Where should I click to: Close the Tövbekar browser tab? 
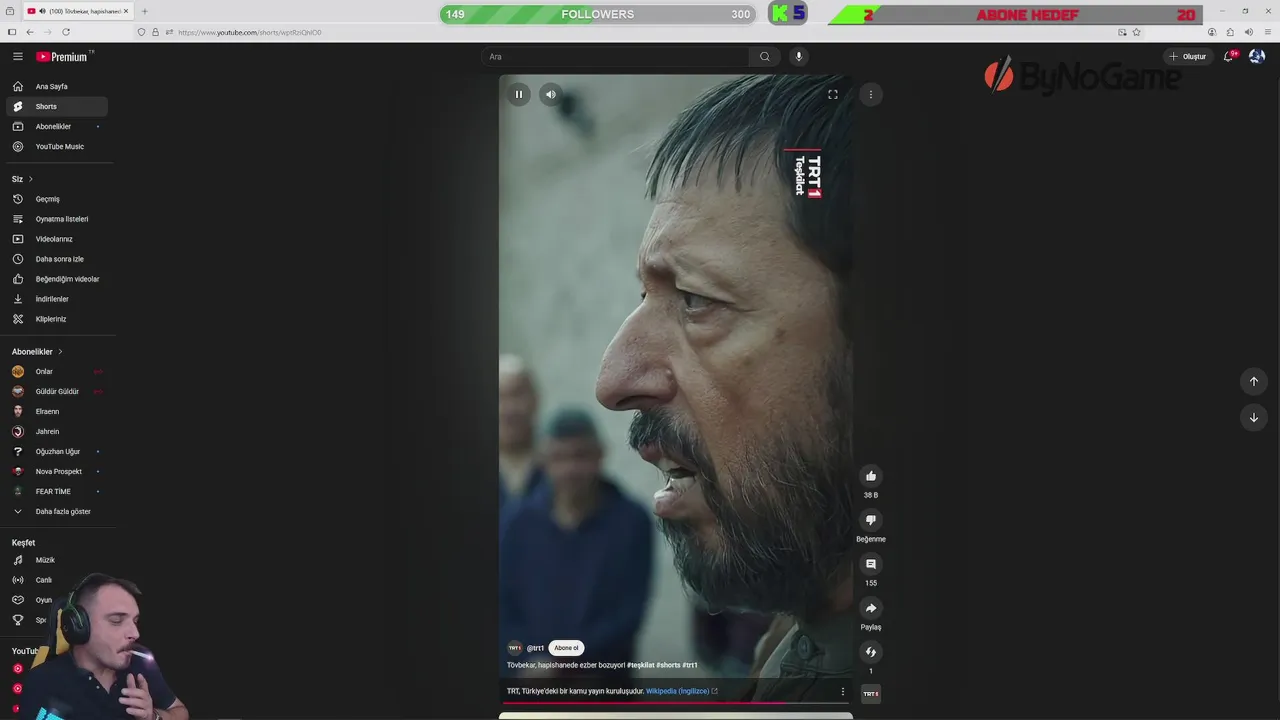pos(126,11)
